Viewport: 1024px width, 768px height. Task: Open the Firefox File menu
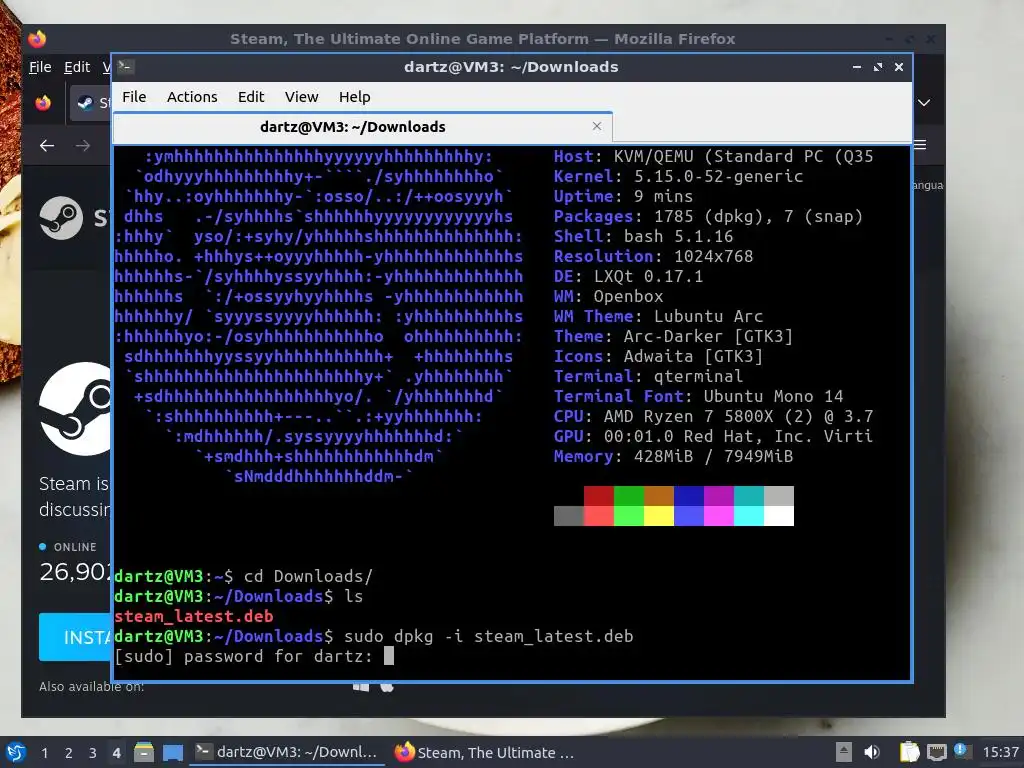pyautogui.click(x=40, y=67)
